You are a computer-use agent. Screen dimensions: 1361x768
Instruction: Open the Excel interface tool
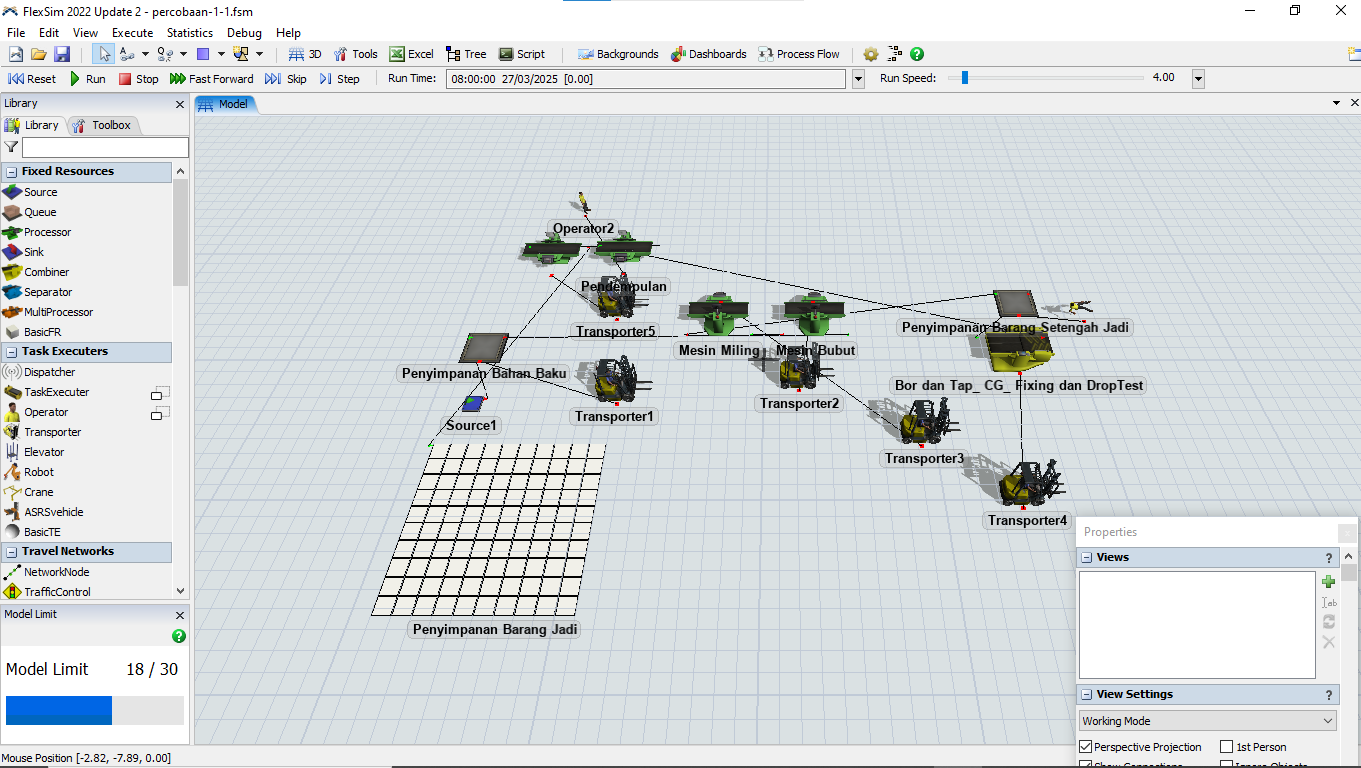point(411,54)
